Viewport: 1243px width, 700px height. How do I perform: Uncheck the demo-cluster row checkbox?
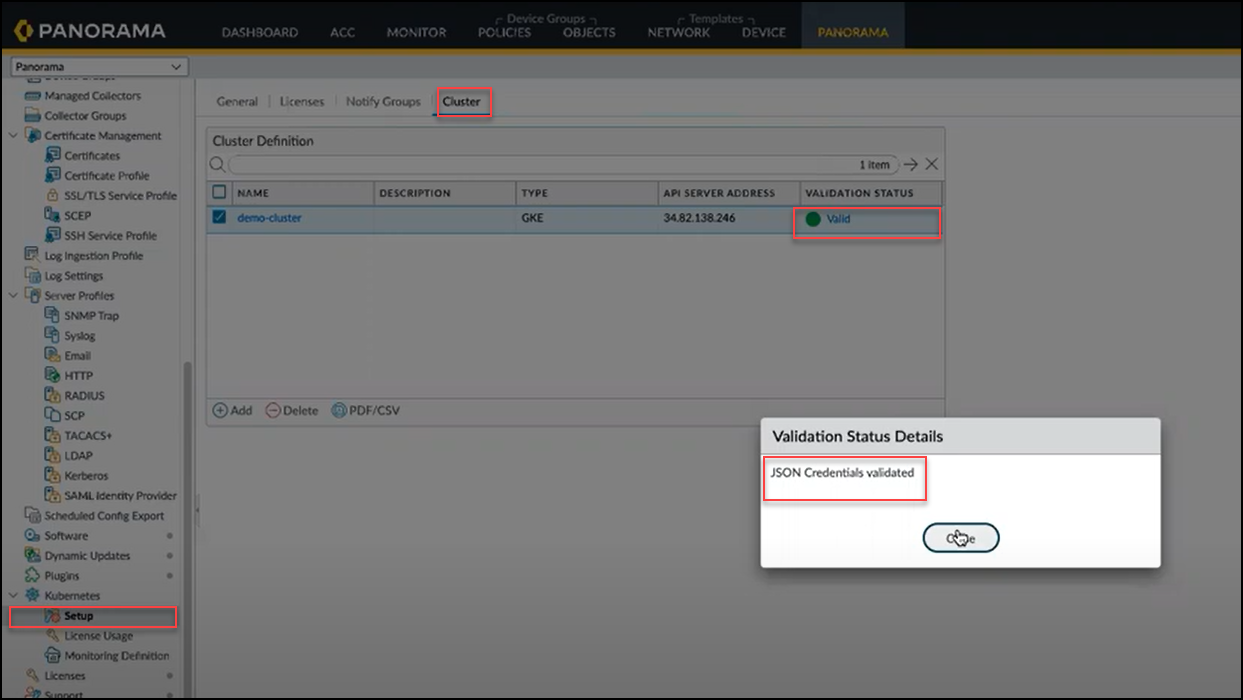[220, 217]
